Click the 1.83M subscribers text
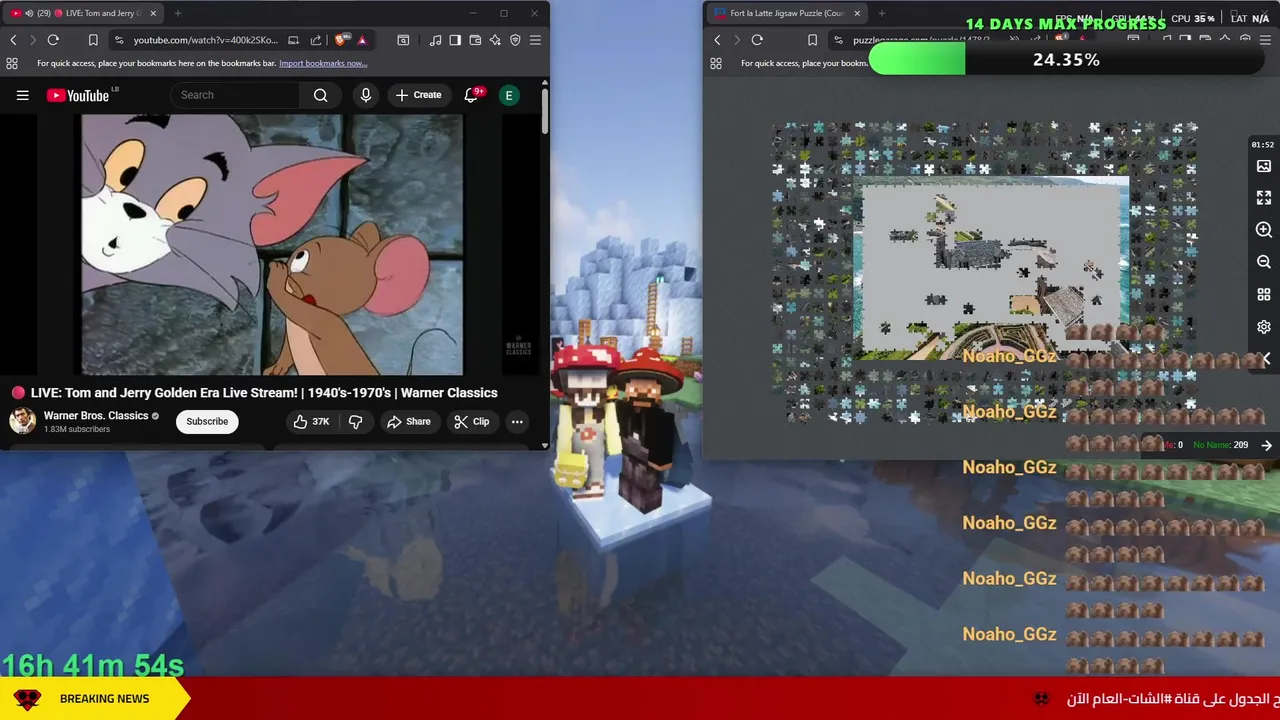 coord(77,429)
